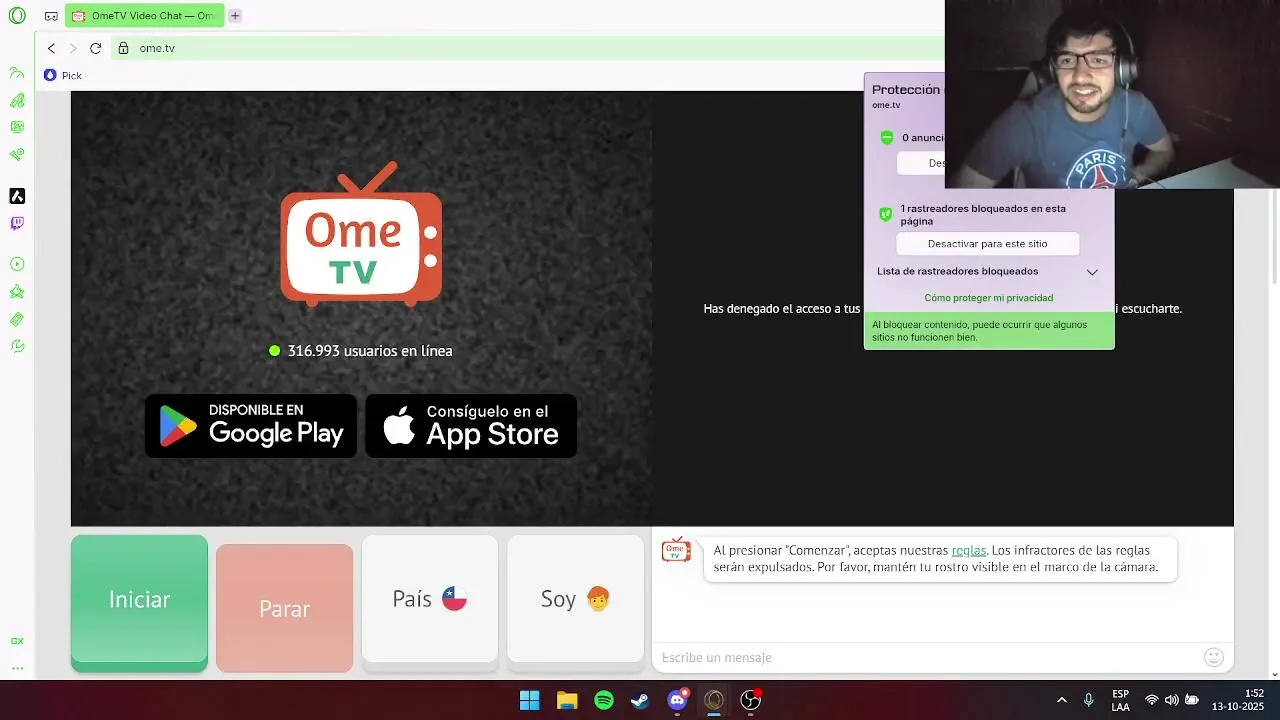Open Discord from the taskbar

click(x=677, y=700)
